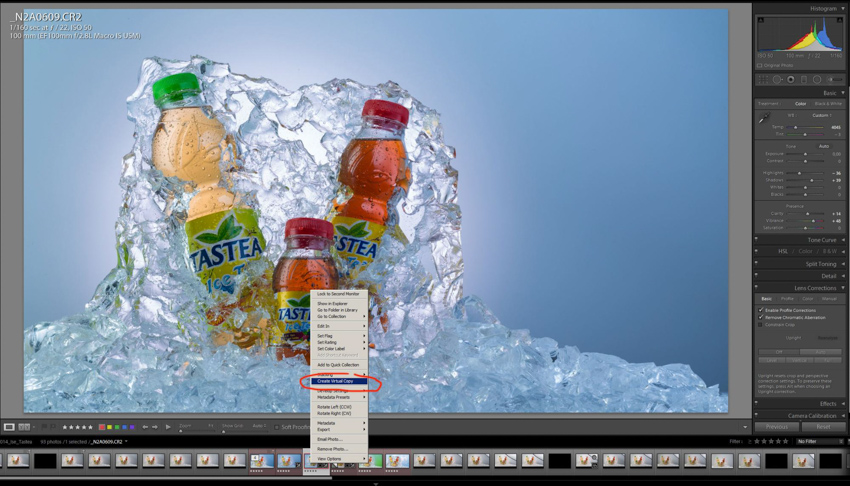Screen dimensions: 850x486
Task: Toggle the Effects panel switch
Action: [757, 403]
